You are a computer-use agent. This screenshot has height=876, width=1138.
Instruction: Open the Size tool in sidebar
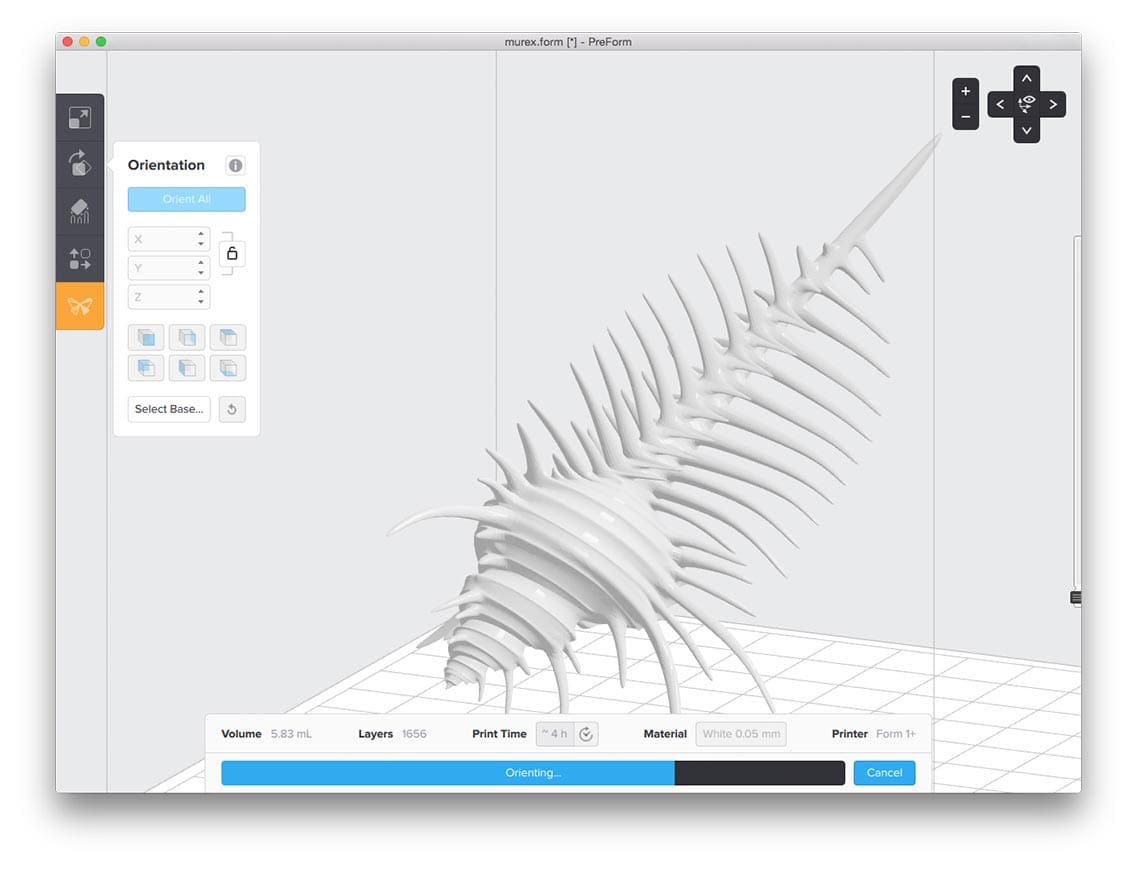point(80,118)
